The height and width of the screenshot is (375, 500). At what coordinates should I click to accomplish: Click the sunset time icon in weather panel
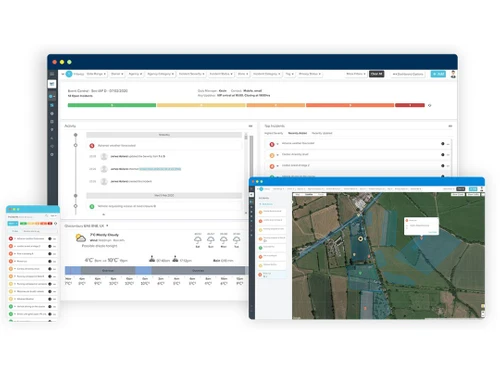[x=175, y=259]
